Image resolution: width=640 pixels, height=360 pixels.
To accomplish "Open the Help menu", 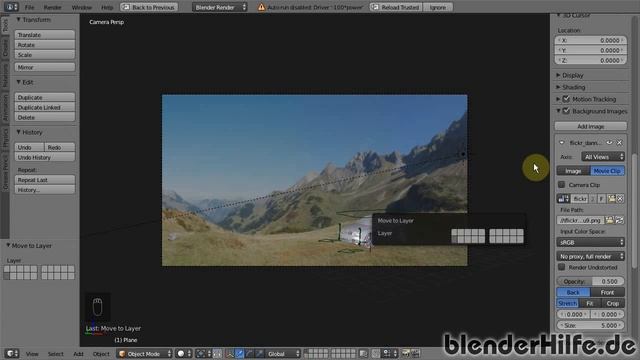I will [107, 7].
